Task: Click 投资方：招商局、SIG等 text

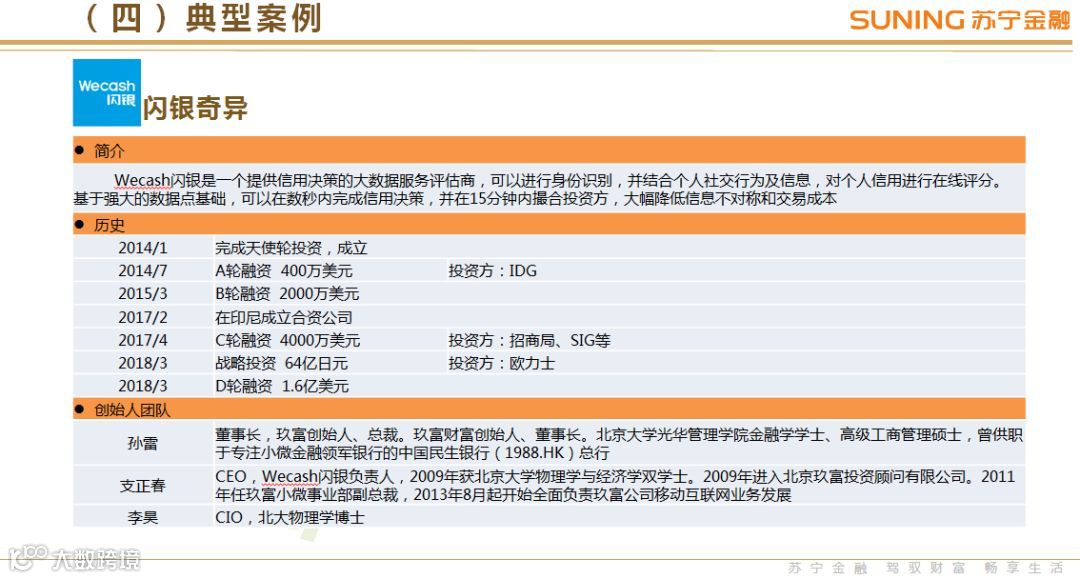Action: [530, 340]
